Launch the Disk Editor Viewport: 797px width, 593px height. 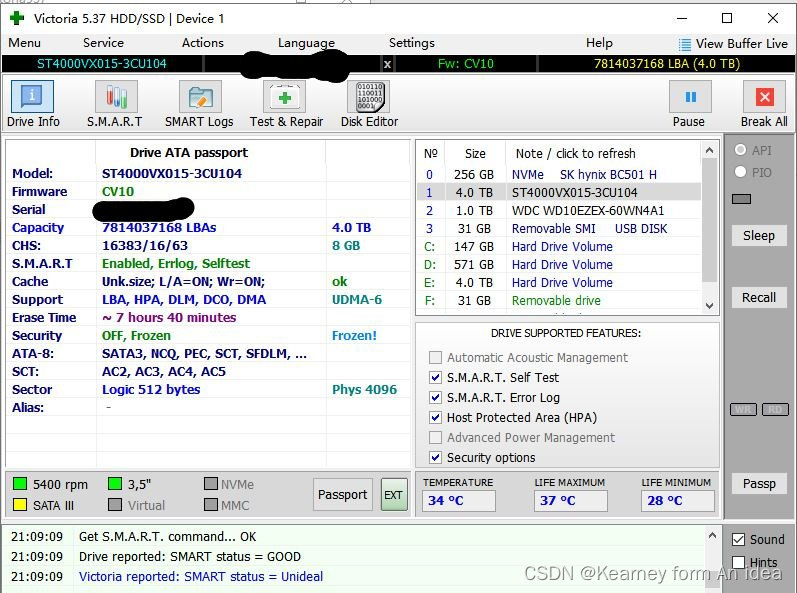click(x=370, y=104)
